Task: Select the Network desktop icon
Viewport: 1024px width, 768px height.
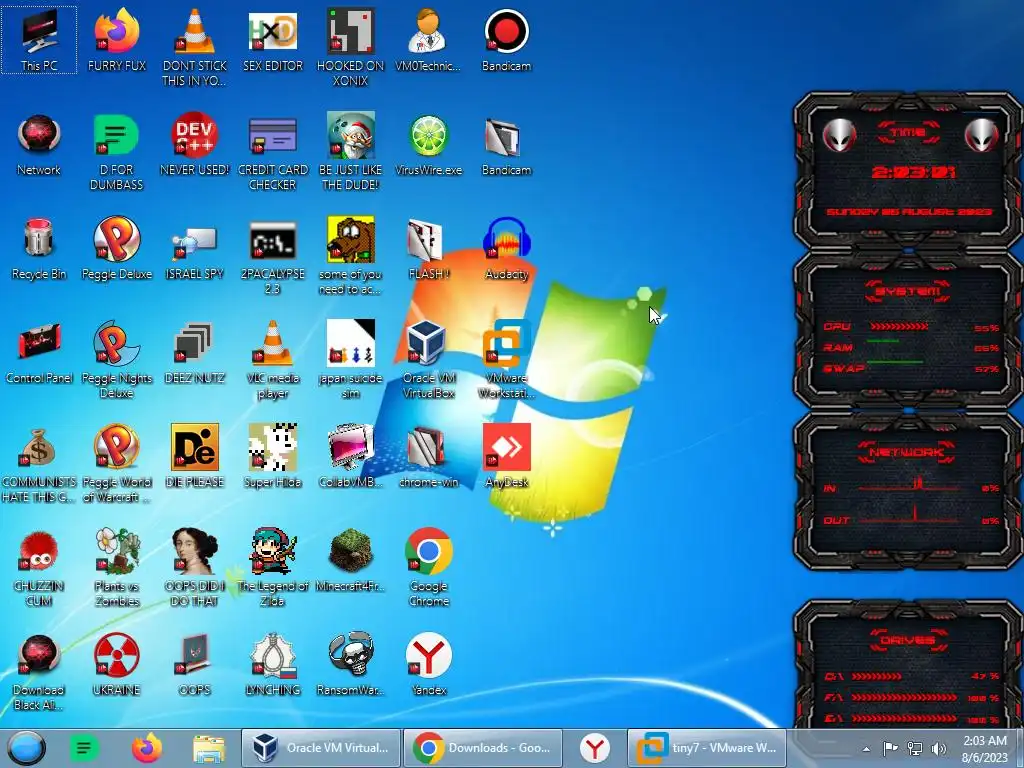Action: (x=39, y=144)
